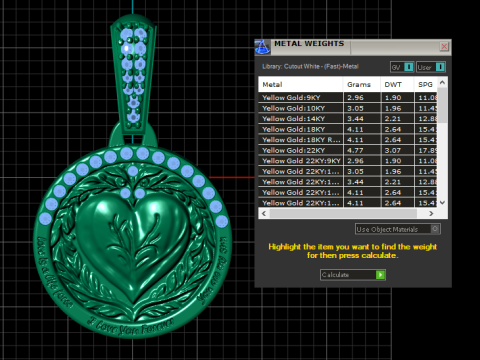Select the Yellow Gold:9KY row
This screenshot has width=480, height=360.
(348, 98)
